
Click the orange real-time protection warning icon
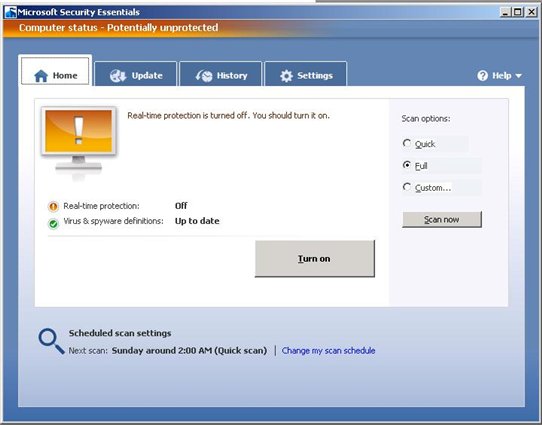(53, 207)
